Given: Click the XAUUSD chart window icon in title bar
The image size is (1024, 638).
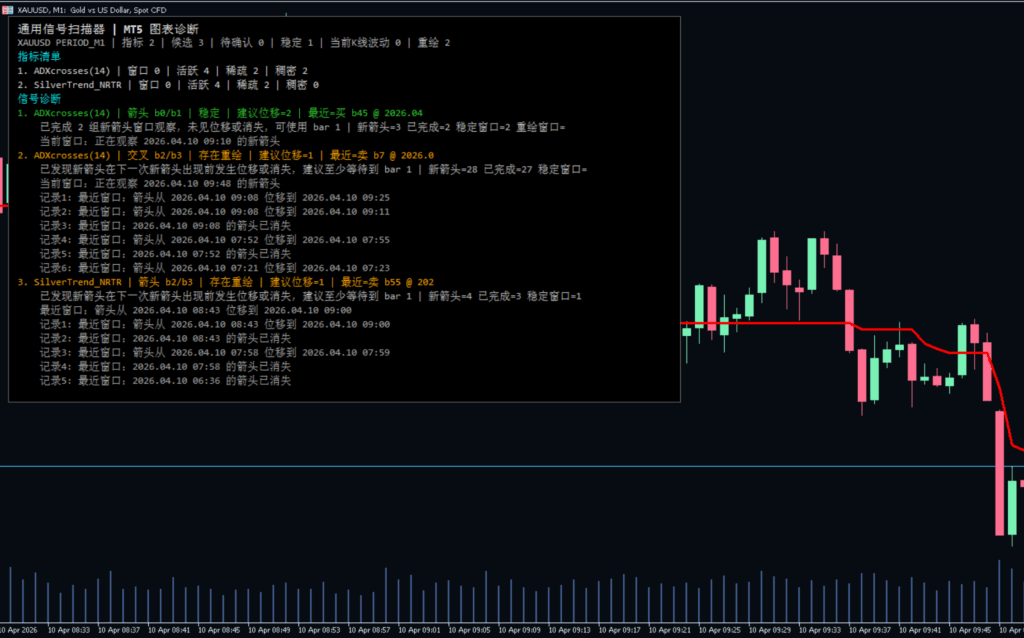Looking at the screenshot, I should (x=9, y=11).
